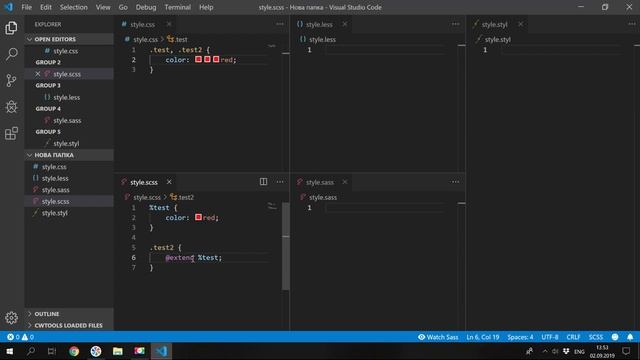Open Windows taskbar search
The image size is (640, 360).
(x=31, y=351)
